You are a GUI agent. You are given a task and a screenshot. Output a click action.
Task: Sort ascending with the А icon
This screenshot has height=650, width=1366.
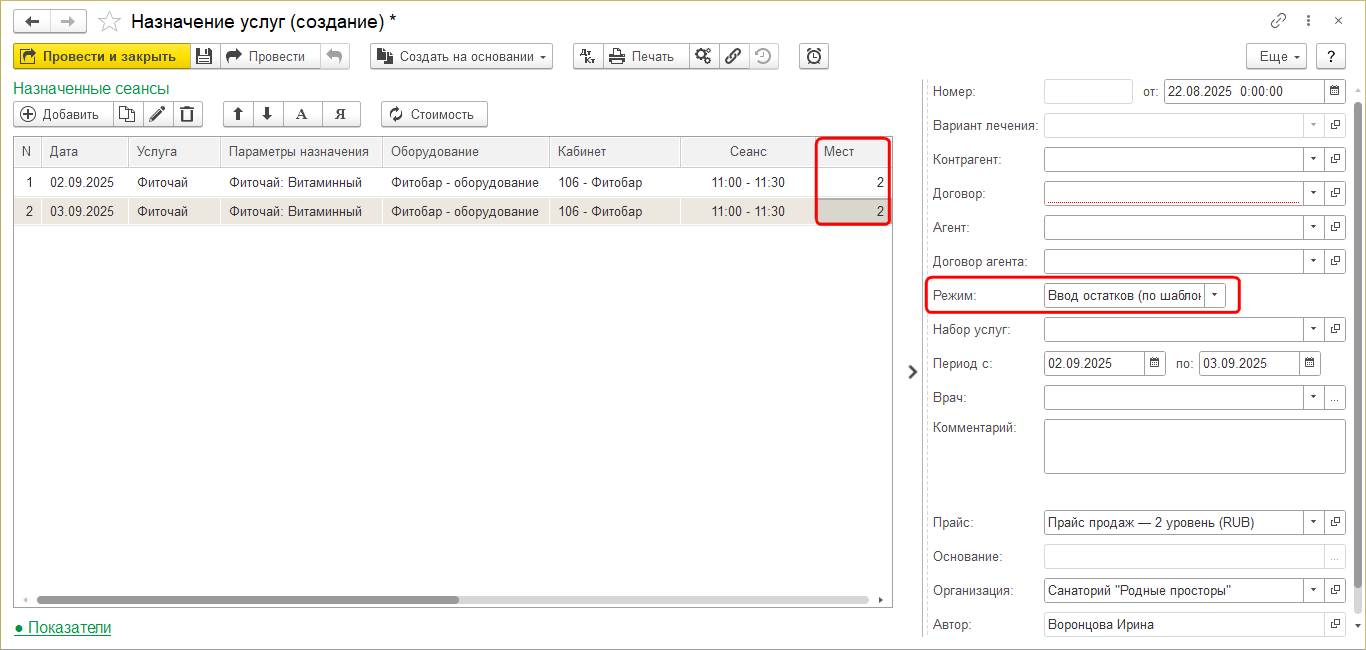301,114
